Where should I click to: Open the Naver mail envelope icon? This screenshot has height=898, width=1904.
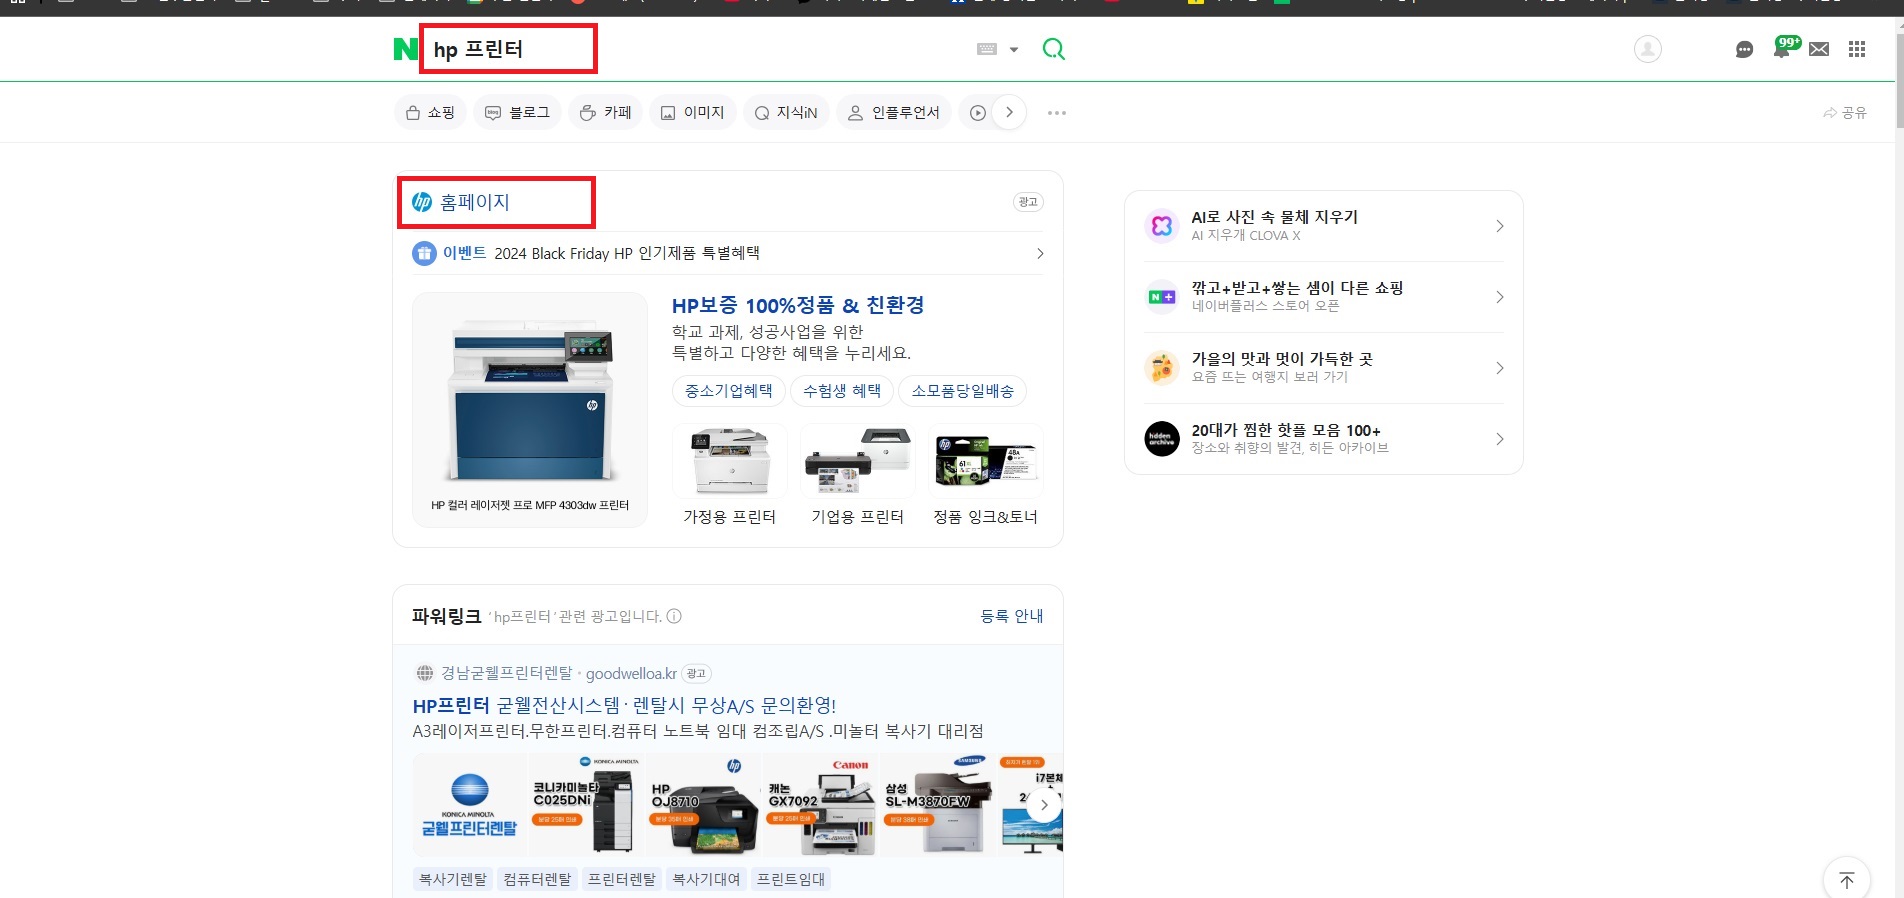(1819, 49)
